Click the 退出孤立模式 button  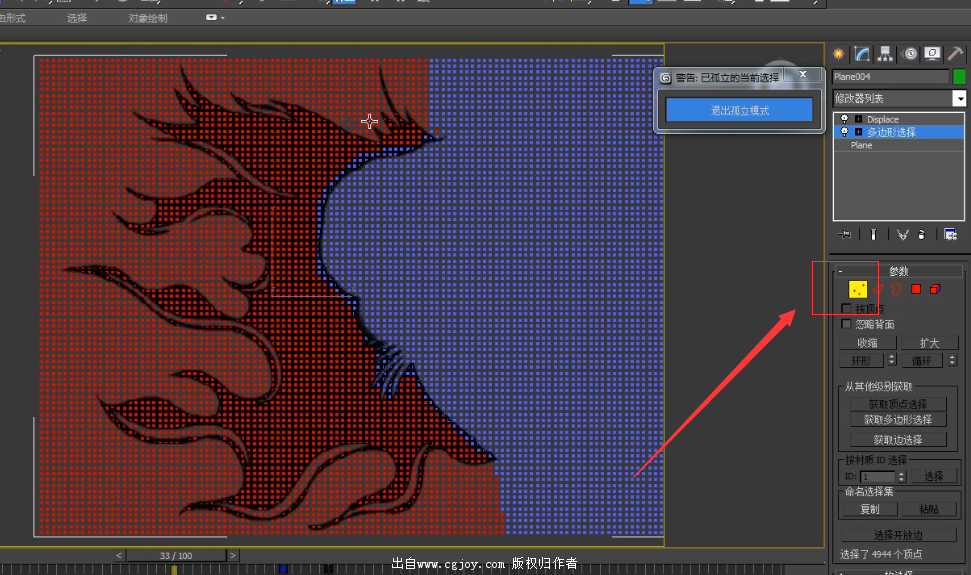pyautogui.click(x=739, y=110)
